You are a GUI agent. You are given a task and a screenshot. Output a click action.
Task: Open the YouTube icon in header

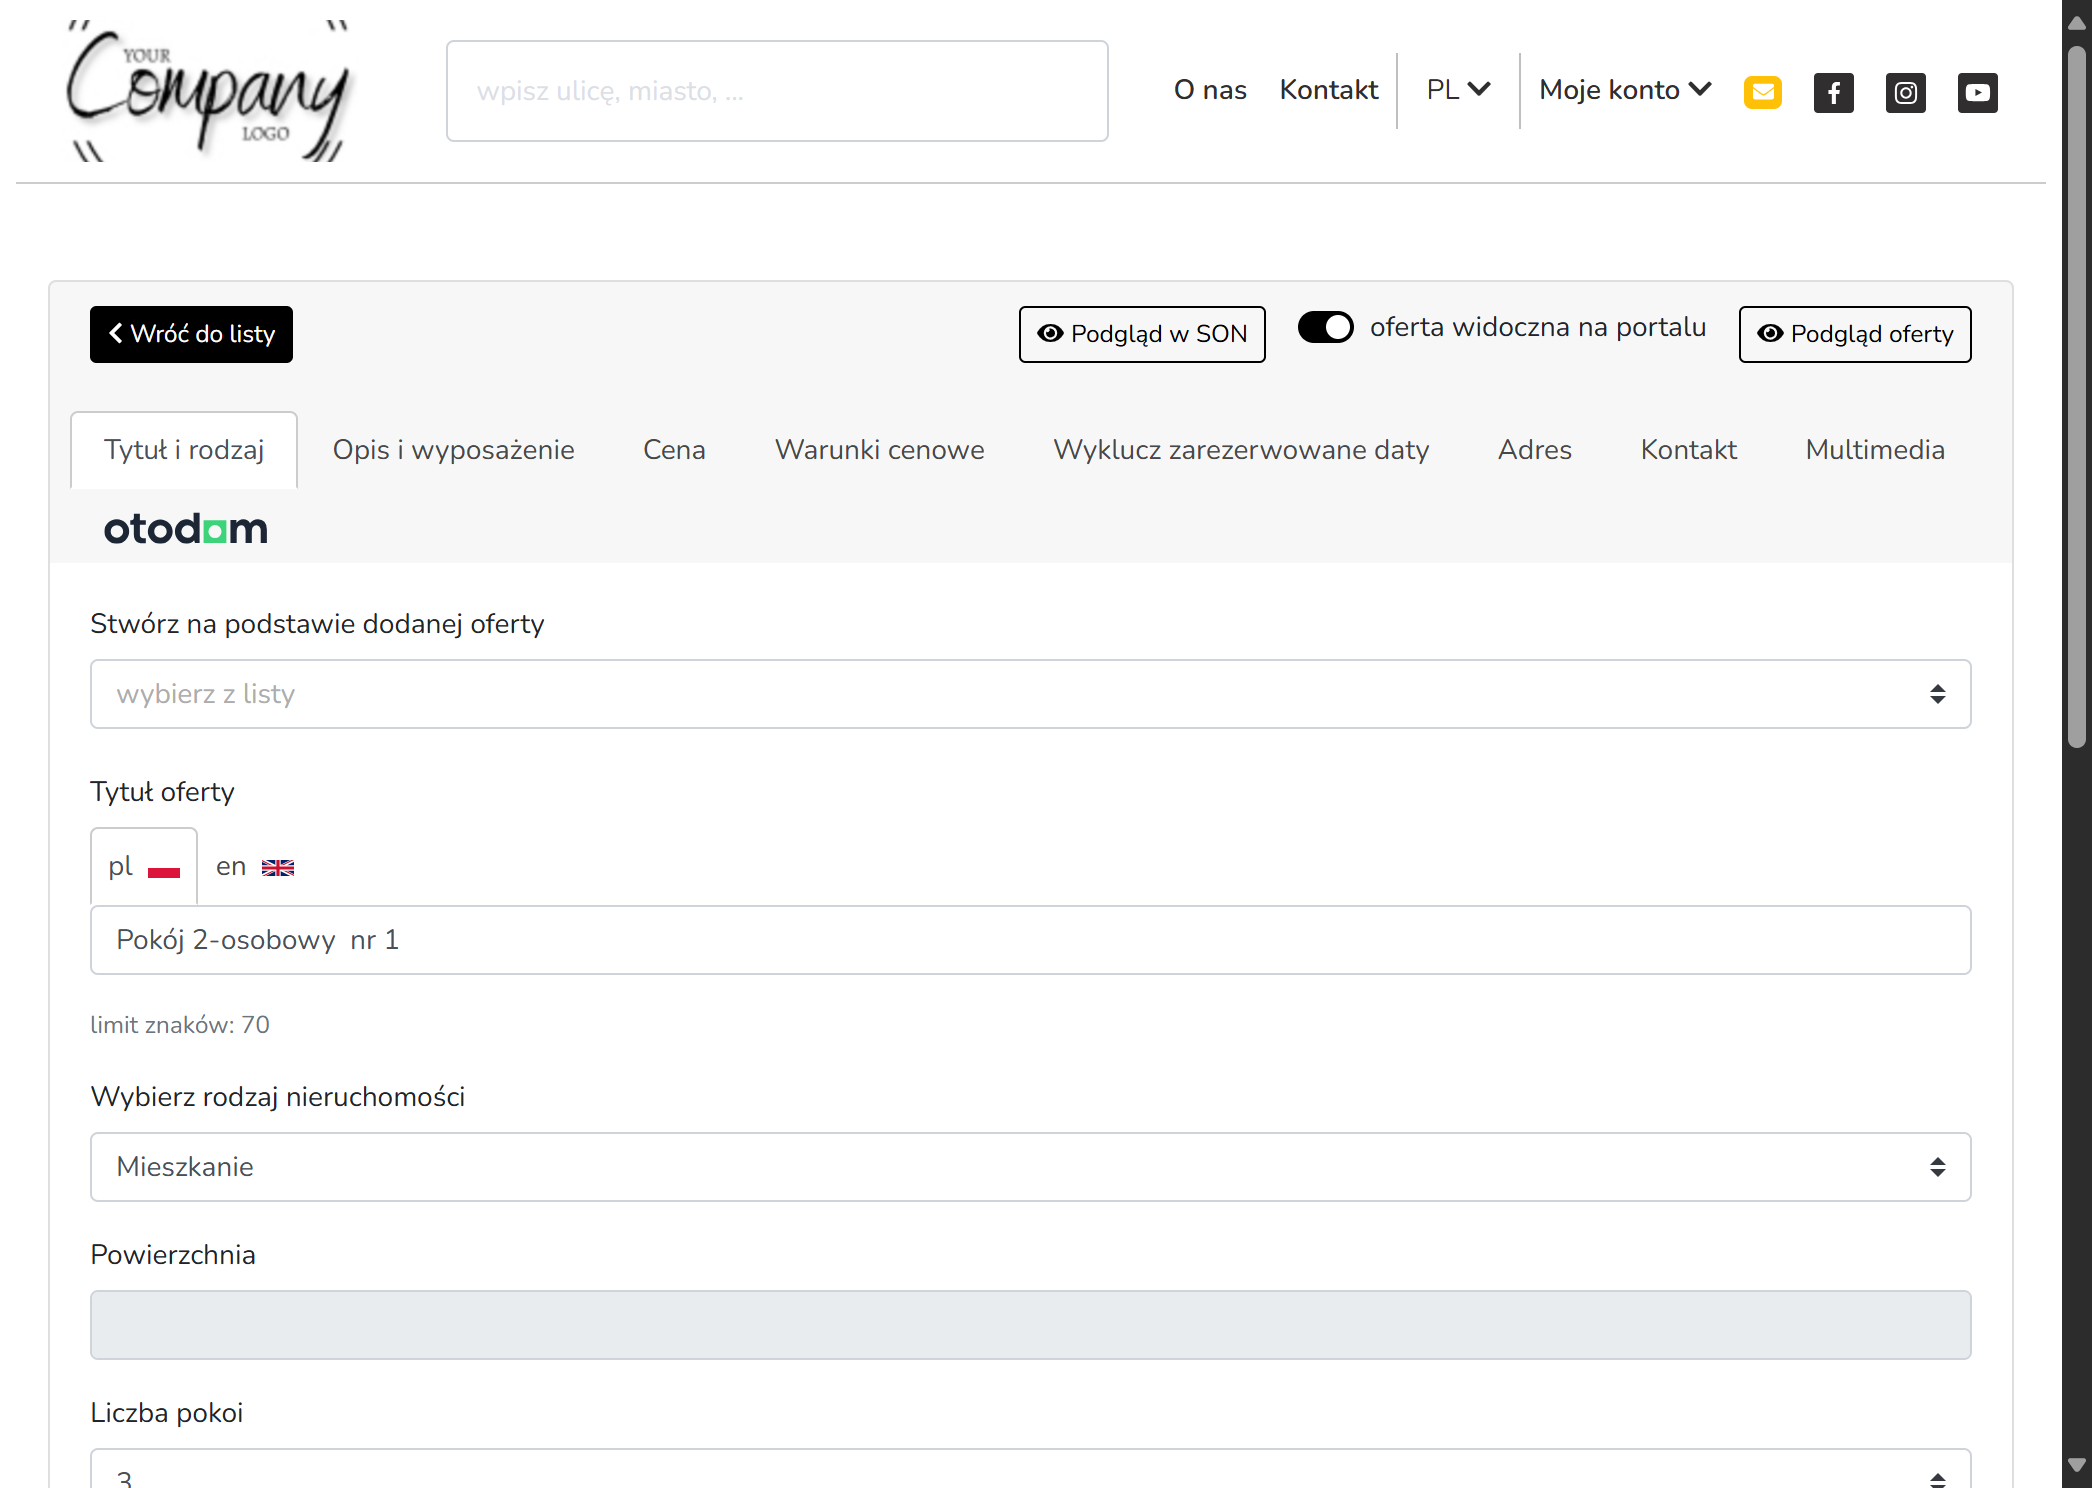1978,92
